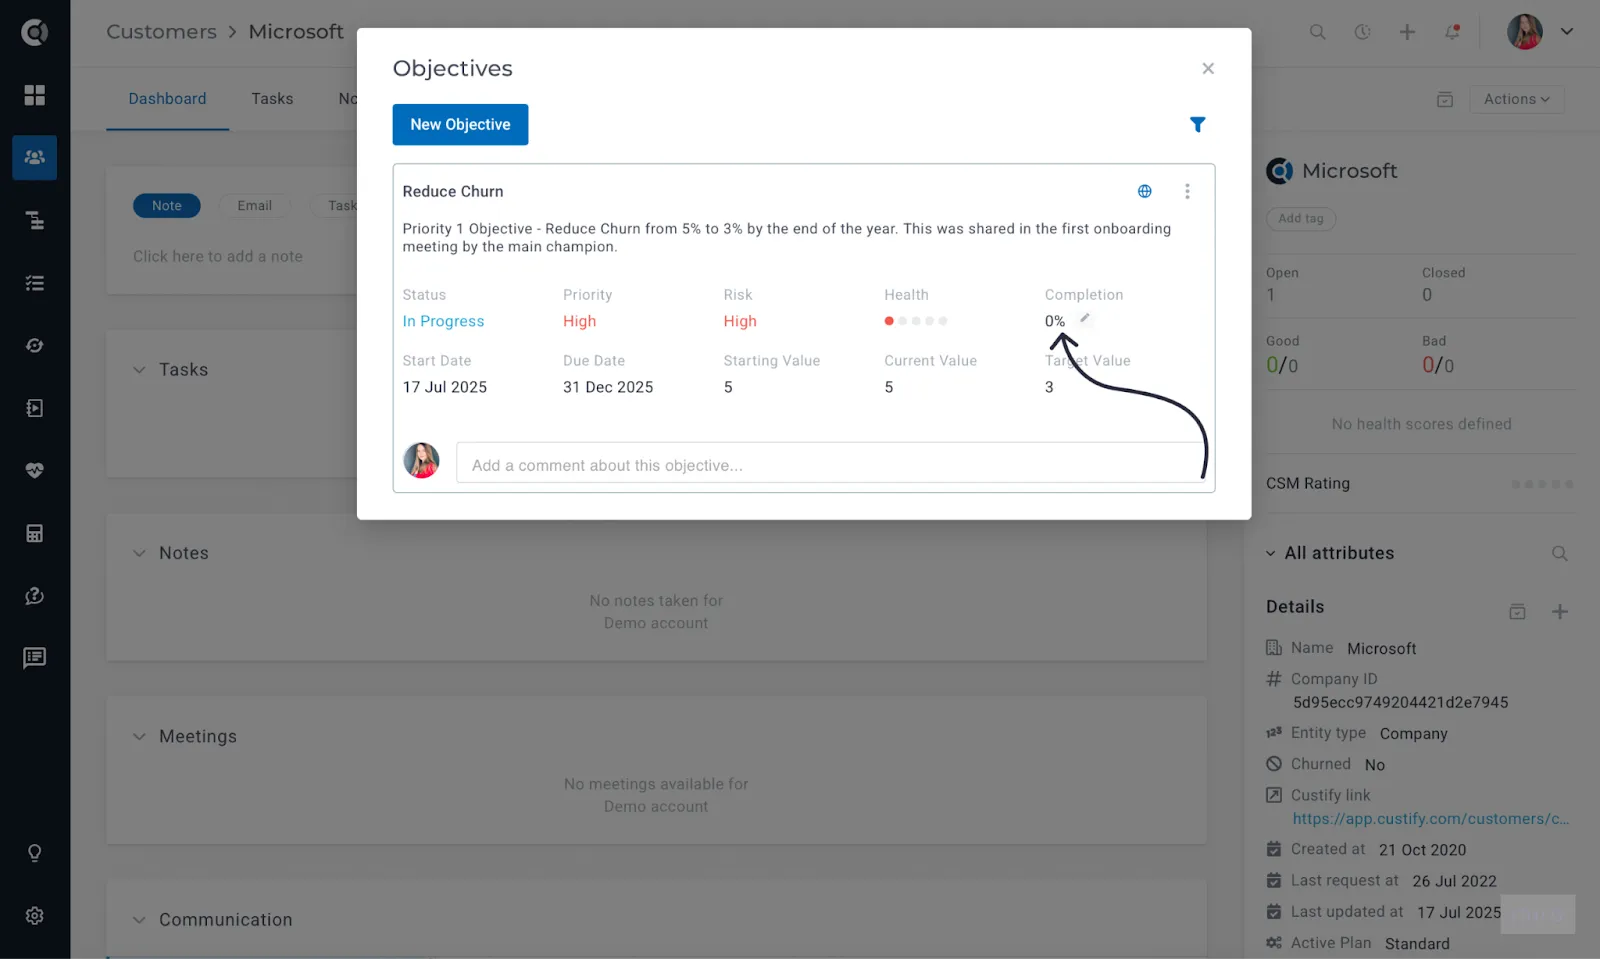Open the notifications bell
This screenshot has height=959, width=1600.
coord(1452,32)
